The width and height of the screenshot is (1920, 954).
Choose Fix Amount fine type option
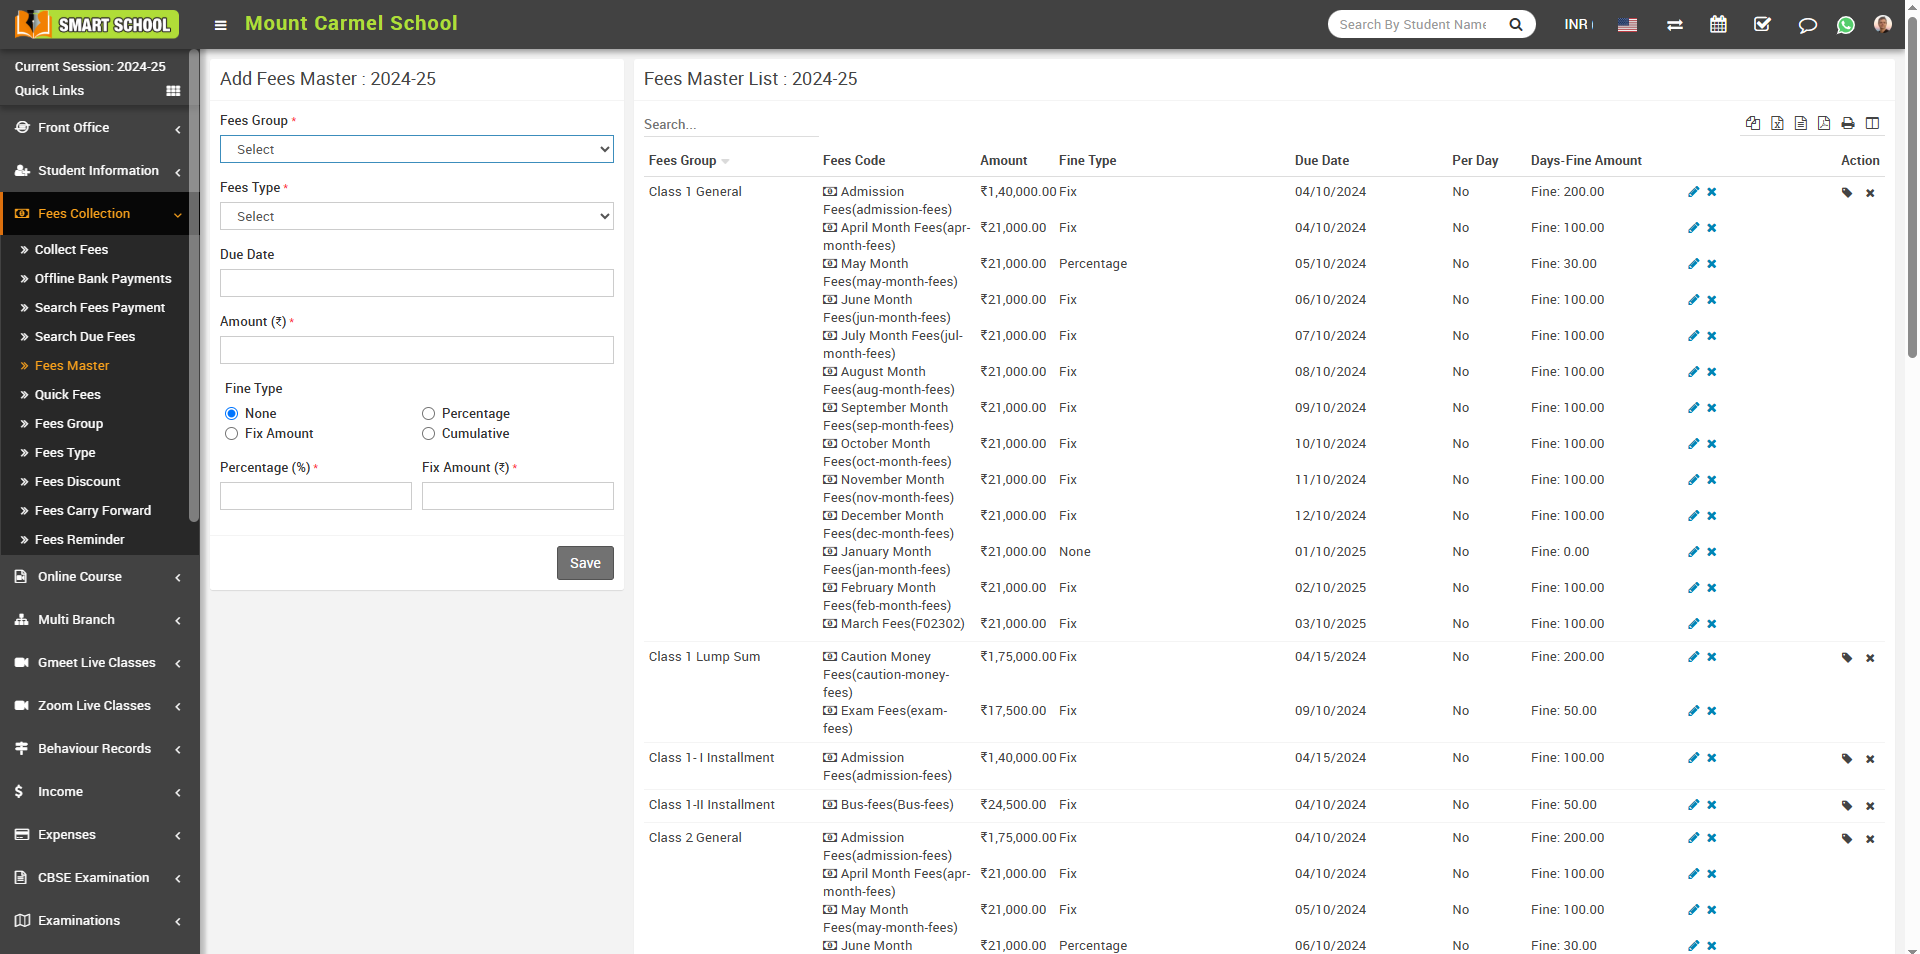click(231, 434)
